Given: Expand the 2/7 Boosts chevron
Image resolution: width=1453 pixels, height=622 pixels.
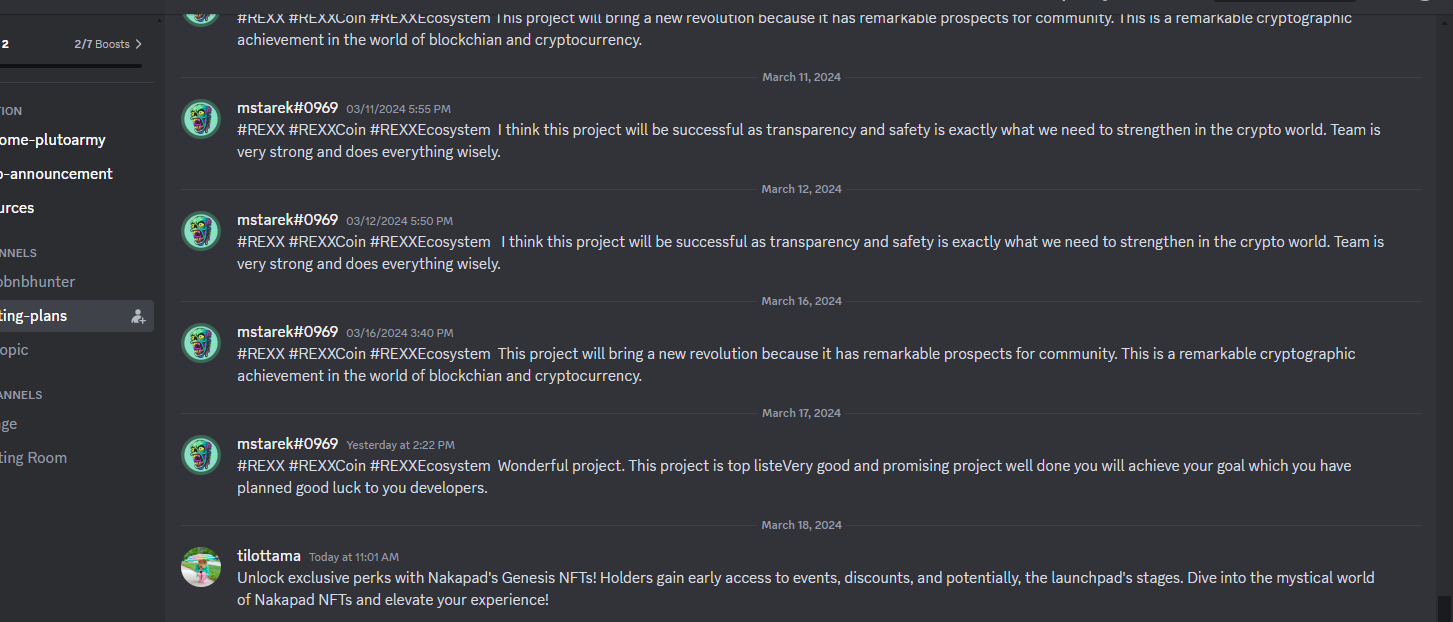Looking at the screenshot, I should pyautogui.click(x=138, y=44).
